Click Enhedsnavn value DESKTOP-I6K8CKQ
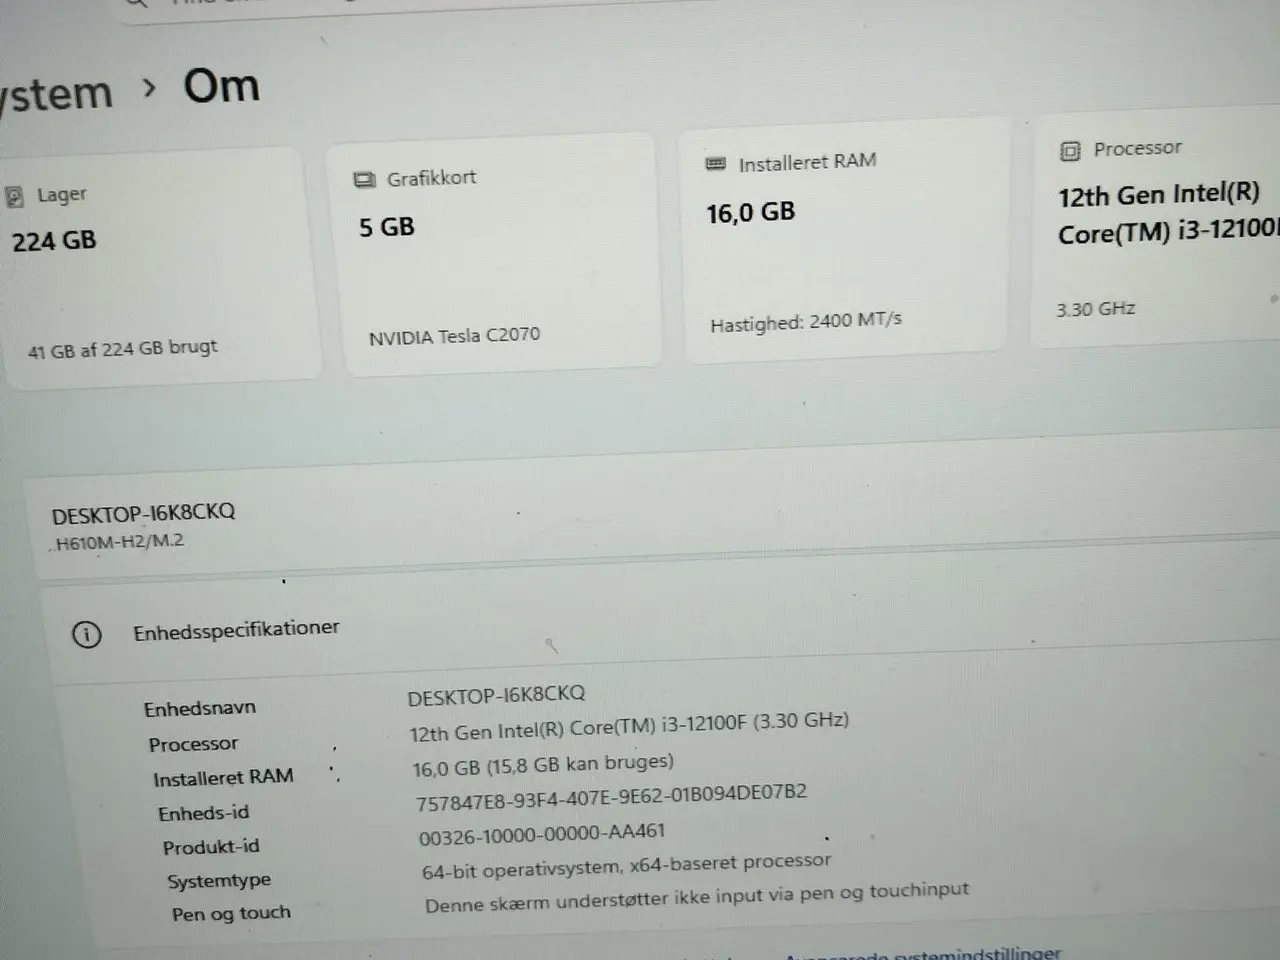The image size is (1280, 960). (x=496, y=694)
